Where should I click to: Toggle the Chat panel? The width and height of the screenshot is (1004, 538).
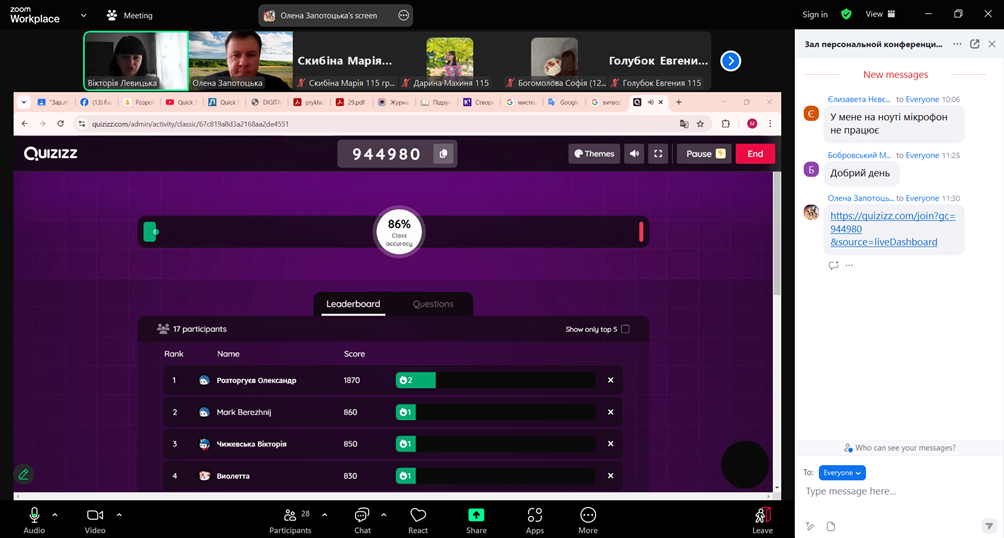(362, 520)
